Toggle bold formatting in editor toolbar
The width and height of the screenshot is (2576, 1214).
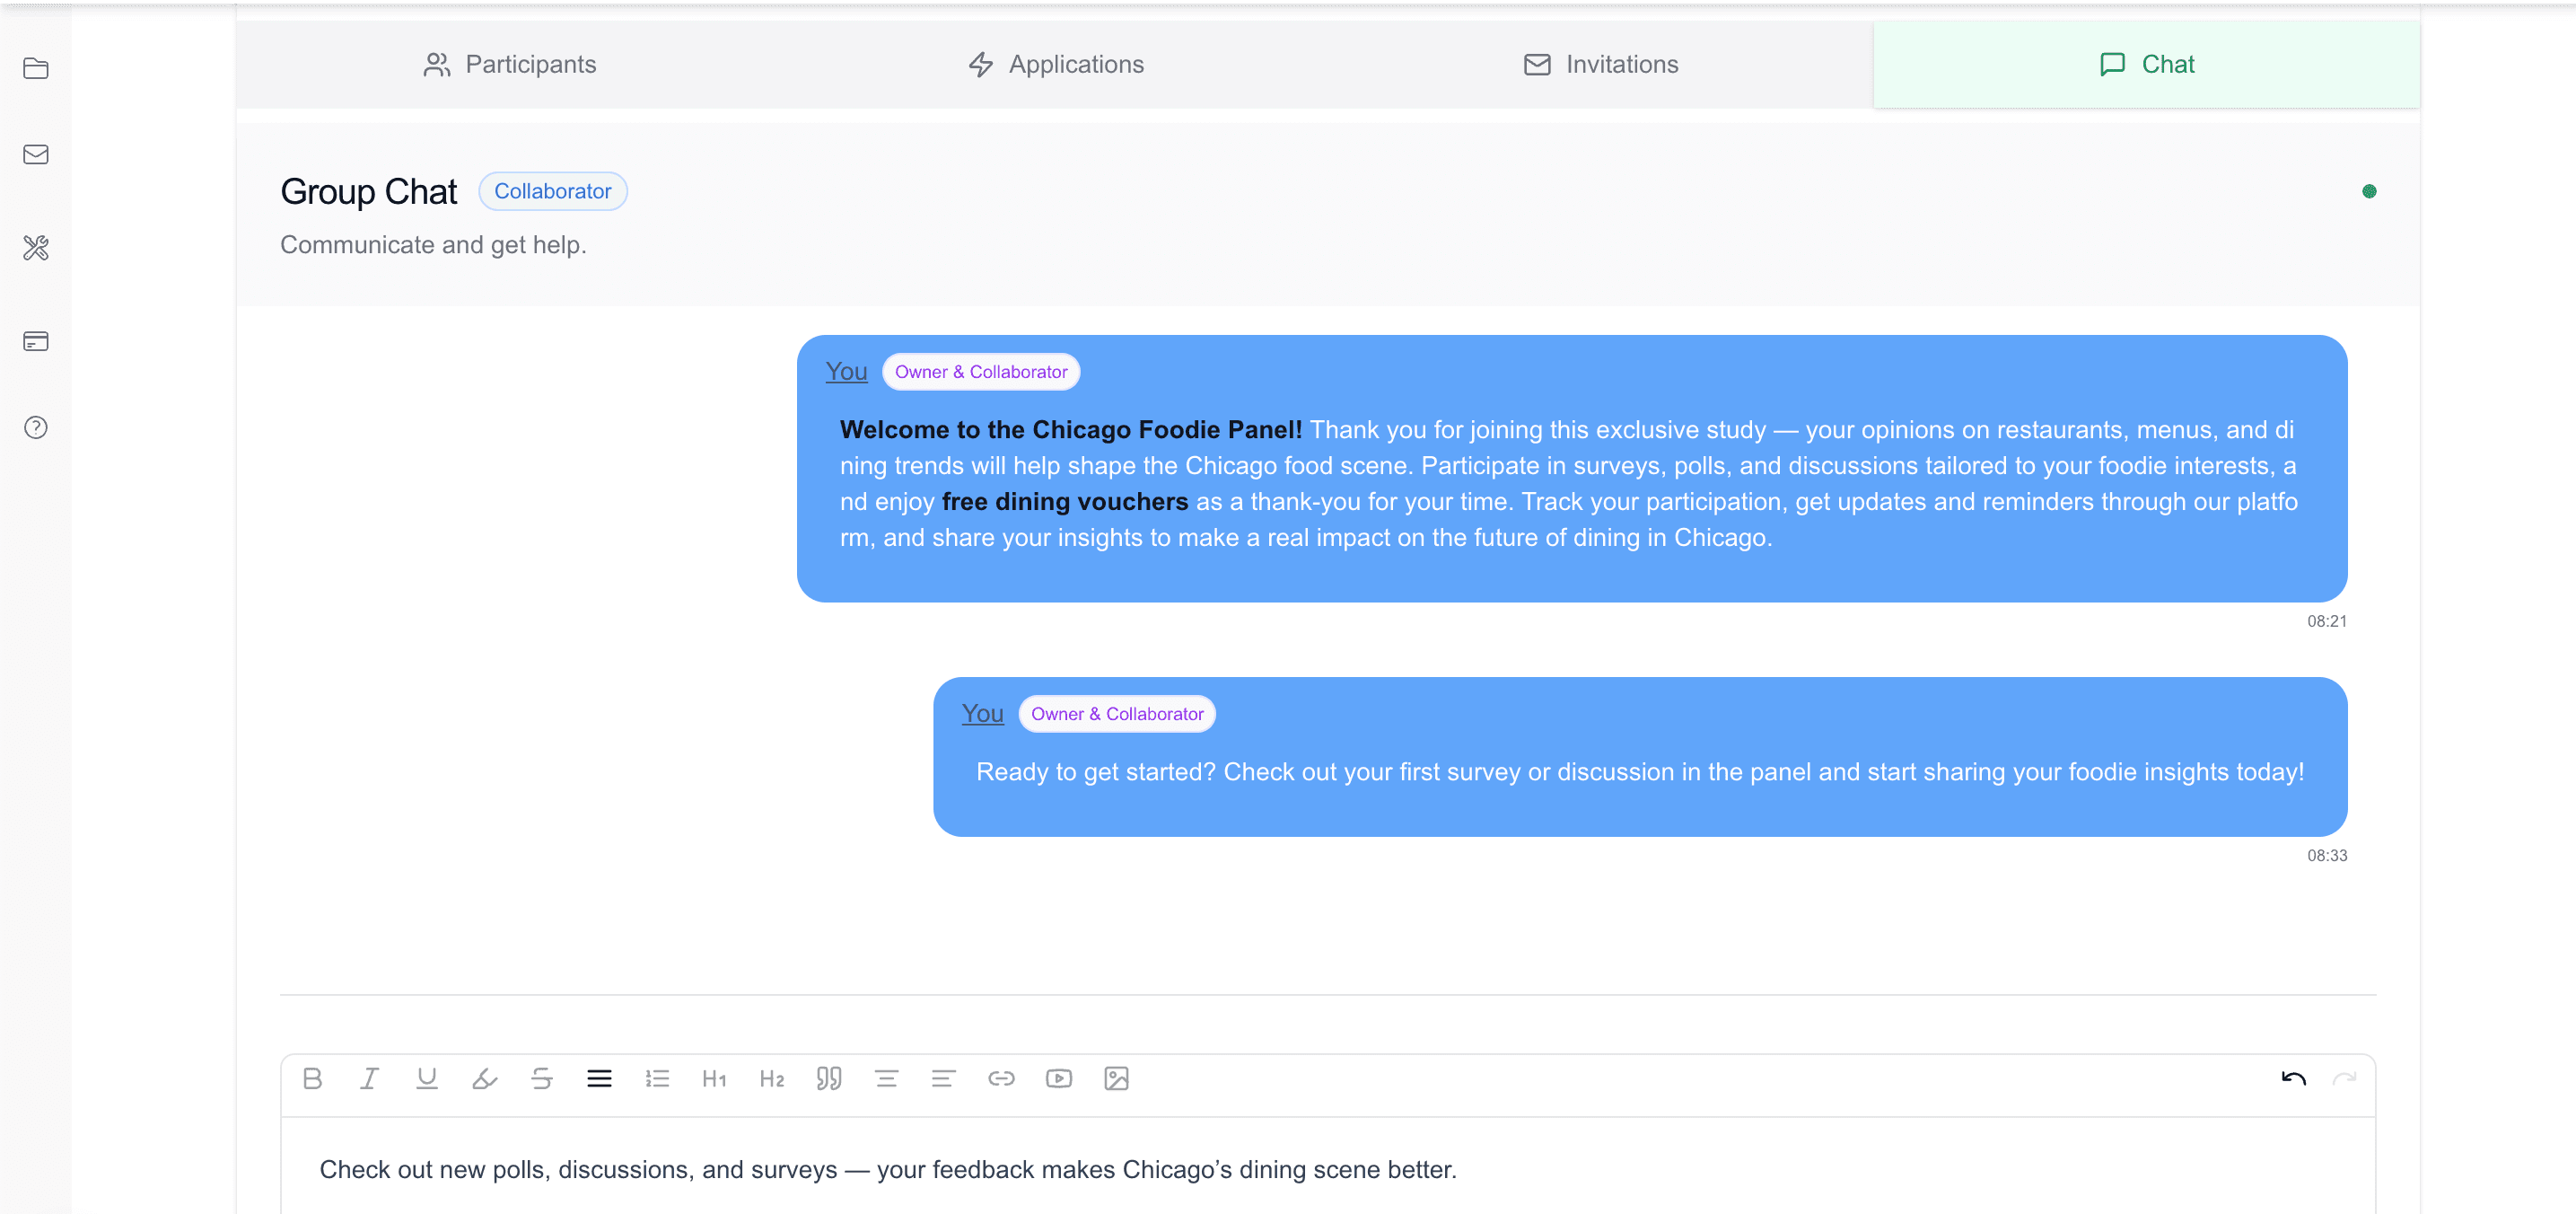(312, 1078)
